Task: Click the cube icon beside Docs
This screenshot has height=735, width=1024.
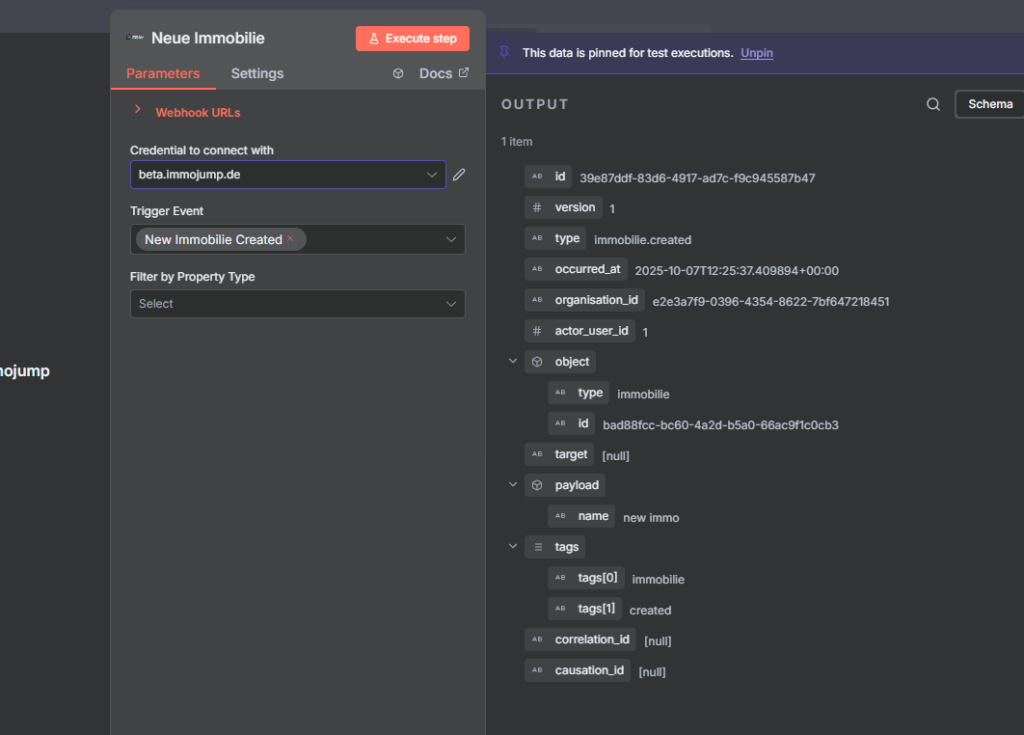Action: pos(398,73)
